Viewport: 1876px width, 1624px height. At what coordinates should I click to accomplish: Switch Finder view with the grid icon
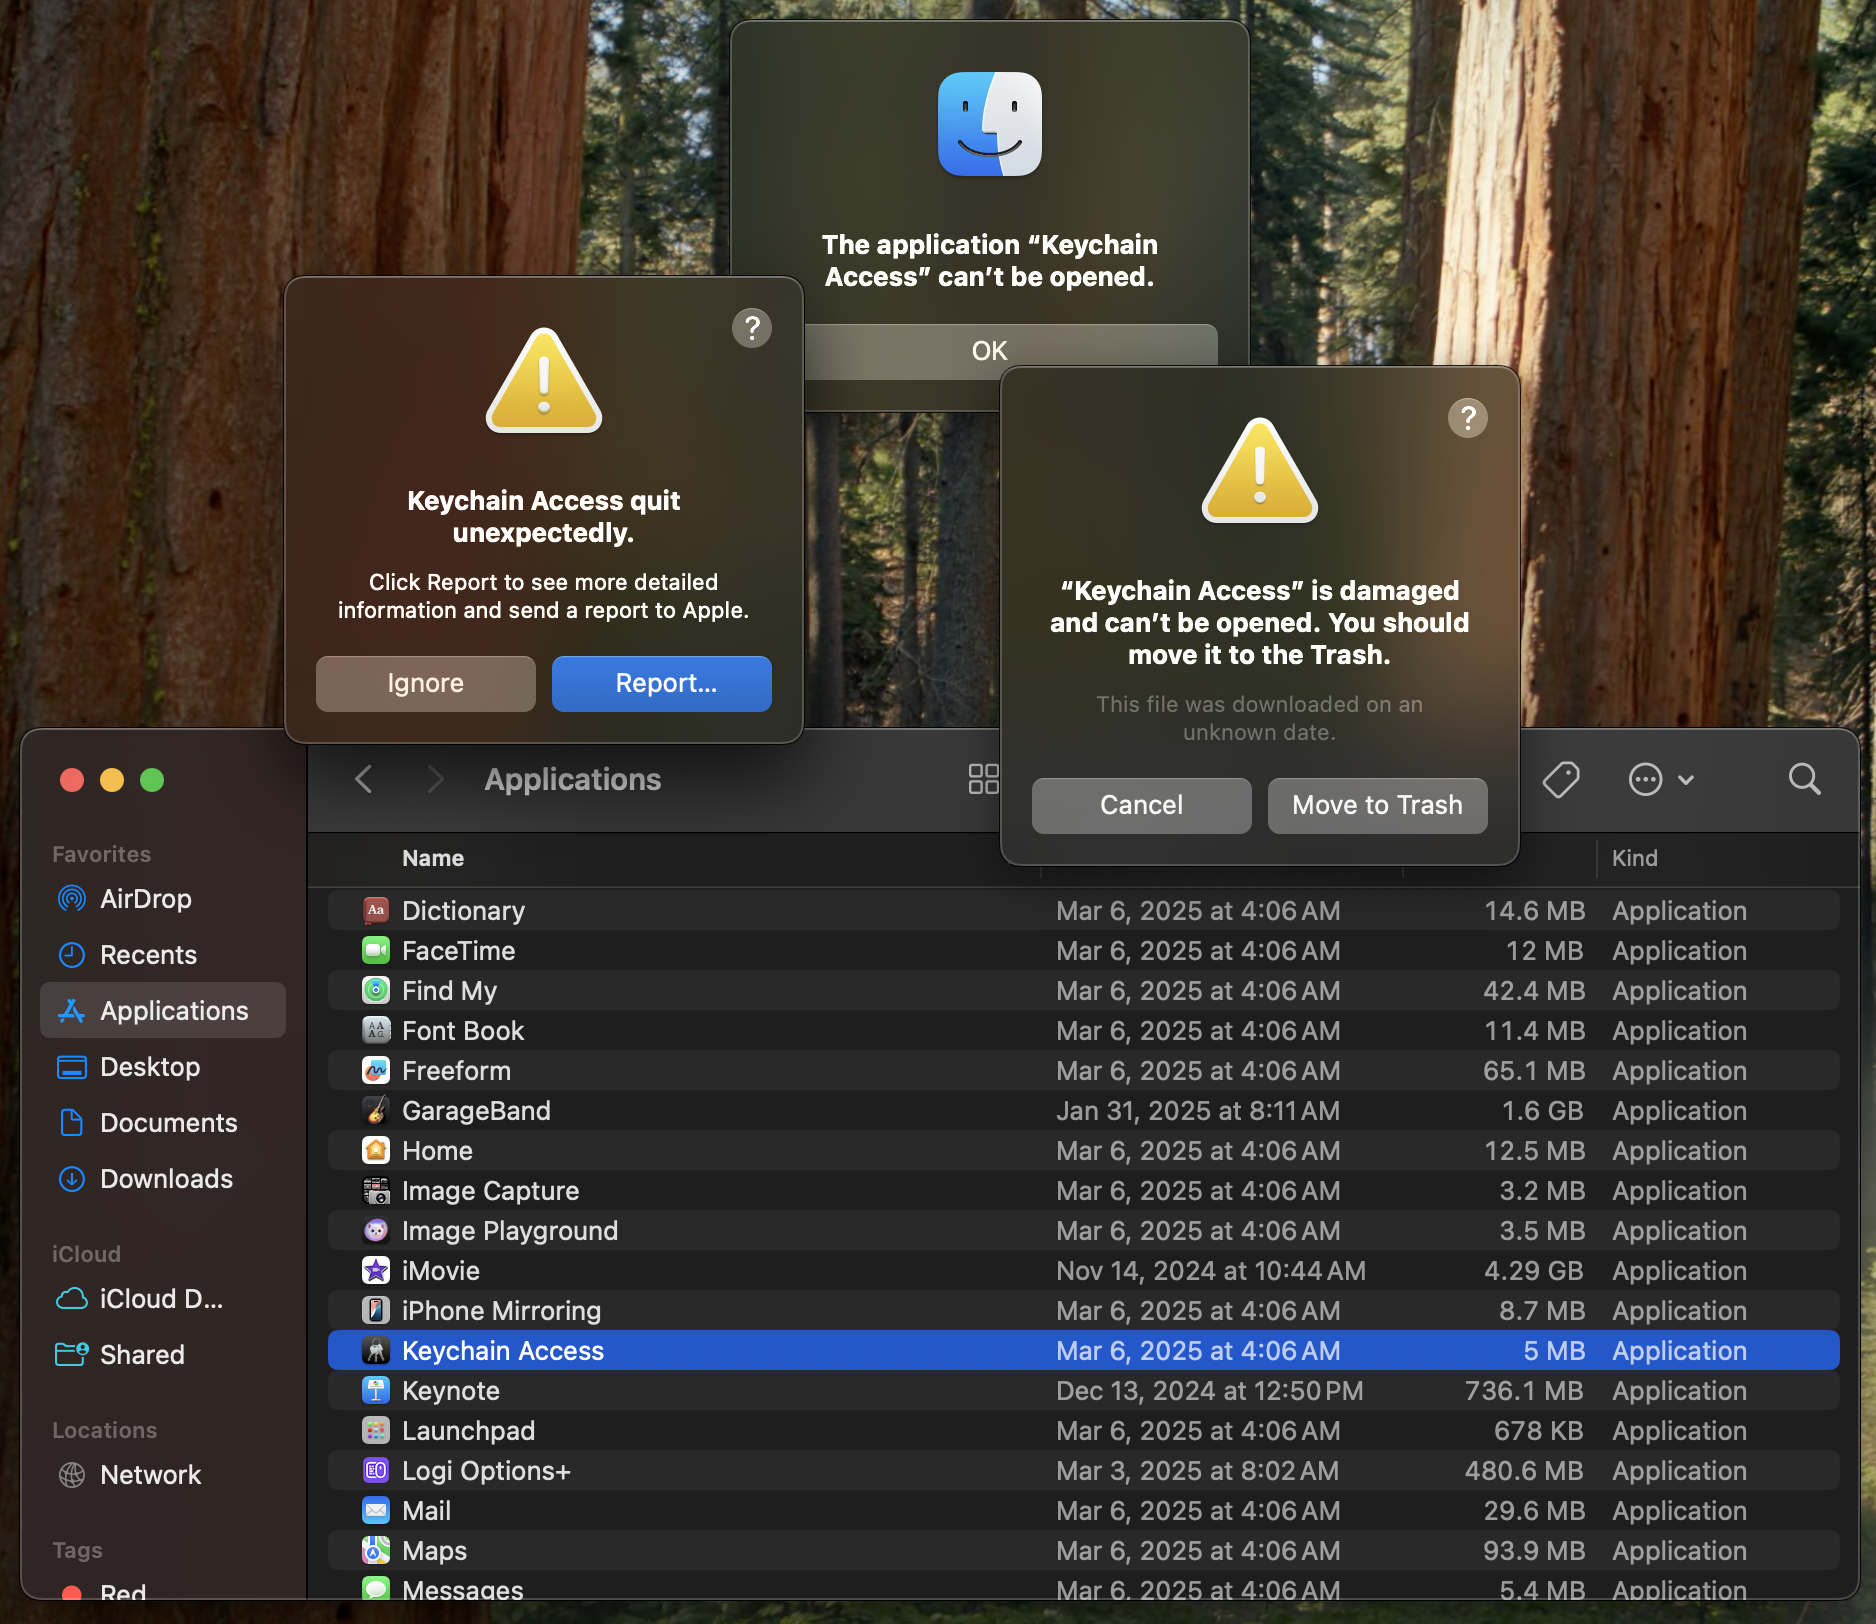pos(984,779)
